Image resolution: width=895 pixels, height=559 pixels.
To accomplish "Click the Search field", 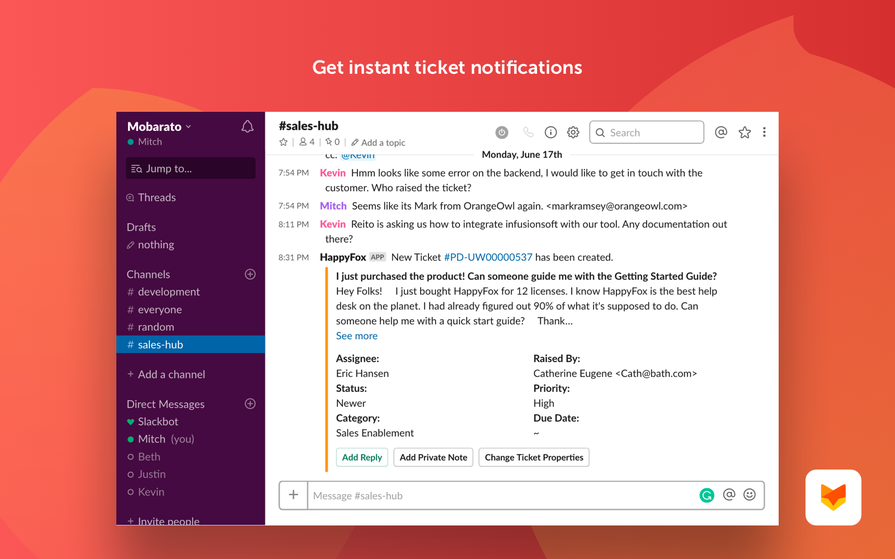I will click(x=647, y=132).
